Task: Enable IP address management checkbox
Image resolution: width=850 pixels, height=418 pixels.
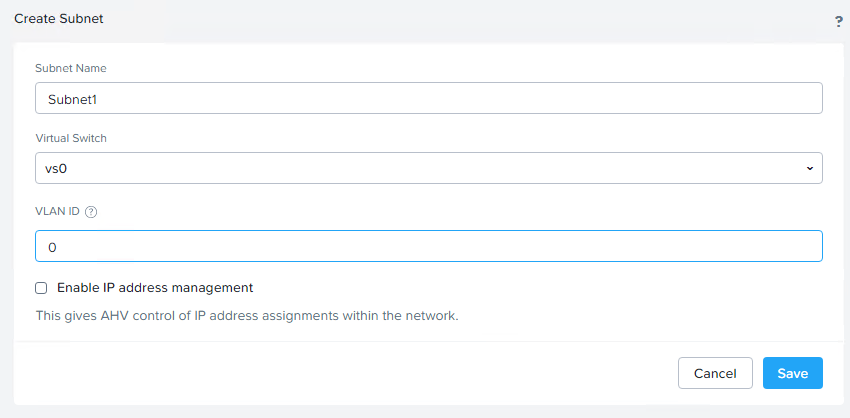Action: (41, 288)
